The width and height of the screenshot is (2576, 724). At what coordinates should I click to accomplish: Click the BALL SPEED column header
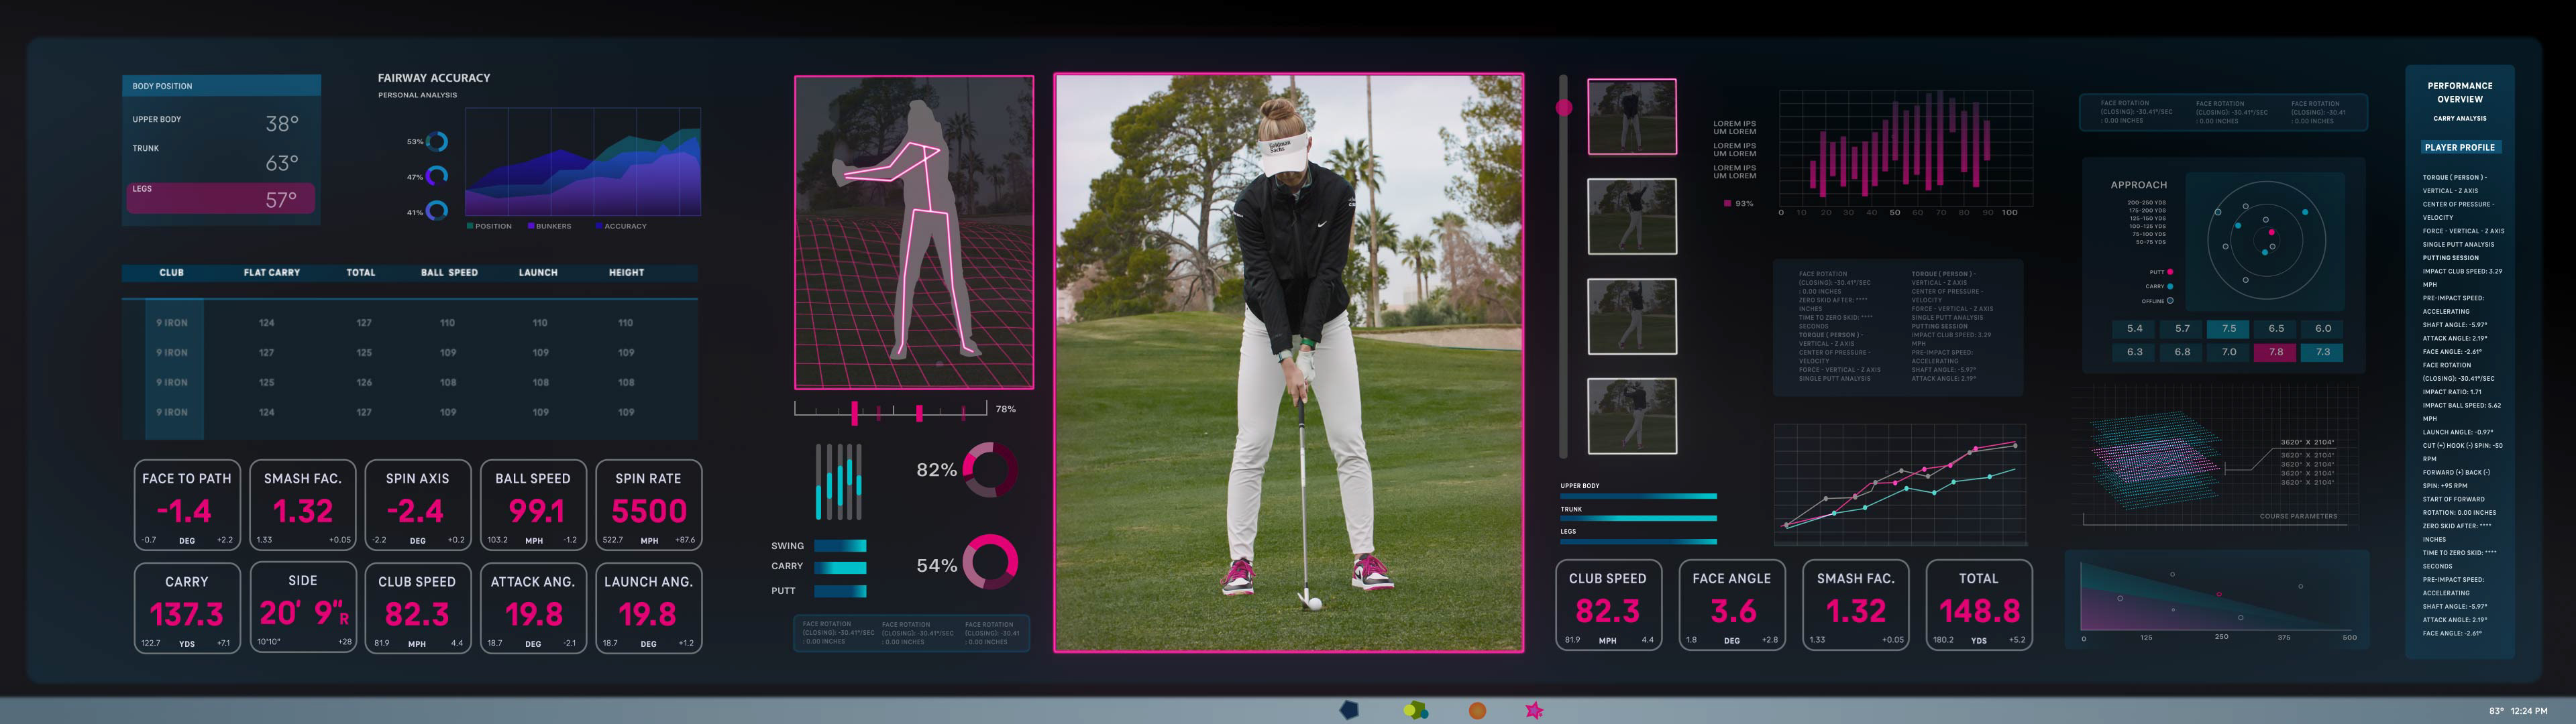[449, 272]
